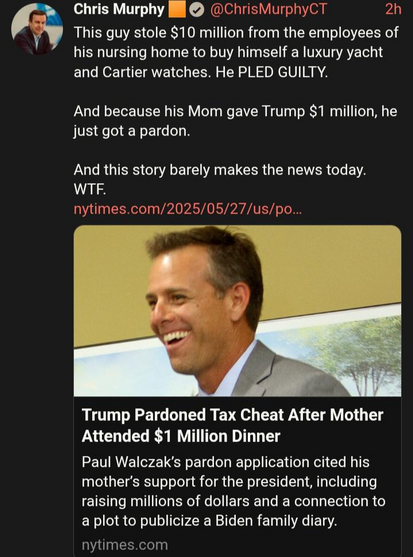This screenshot has height=557, width=413.
Task: Click nytimes.com source label under card
Action: 125,545
